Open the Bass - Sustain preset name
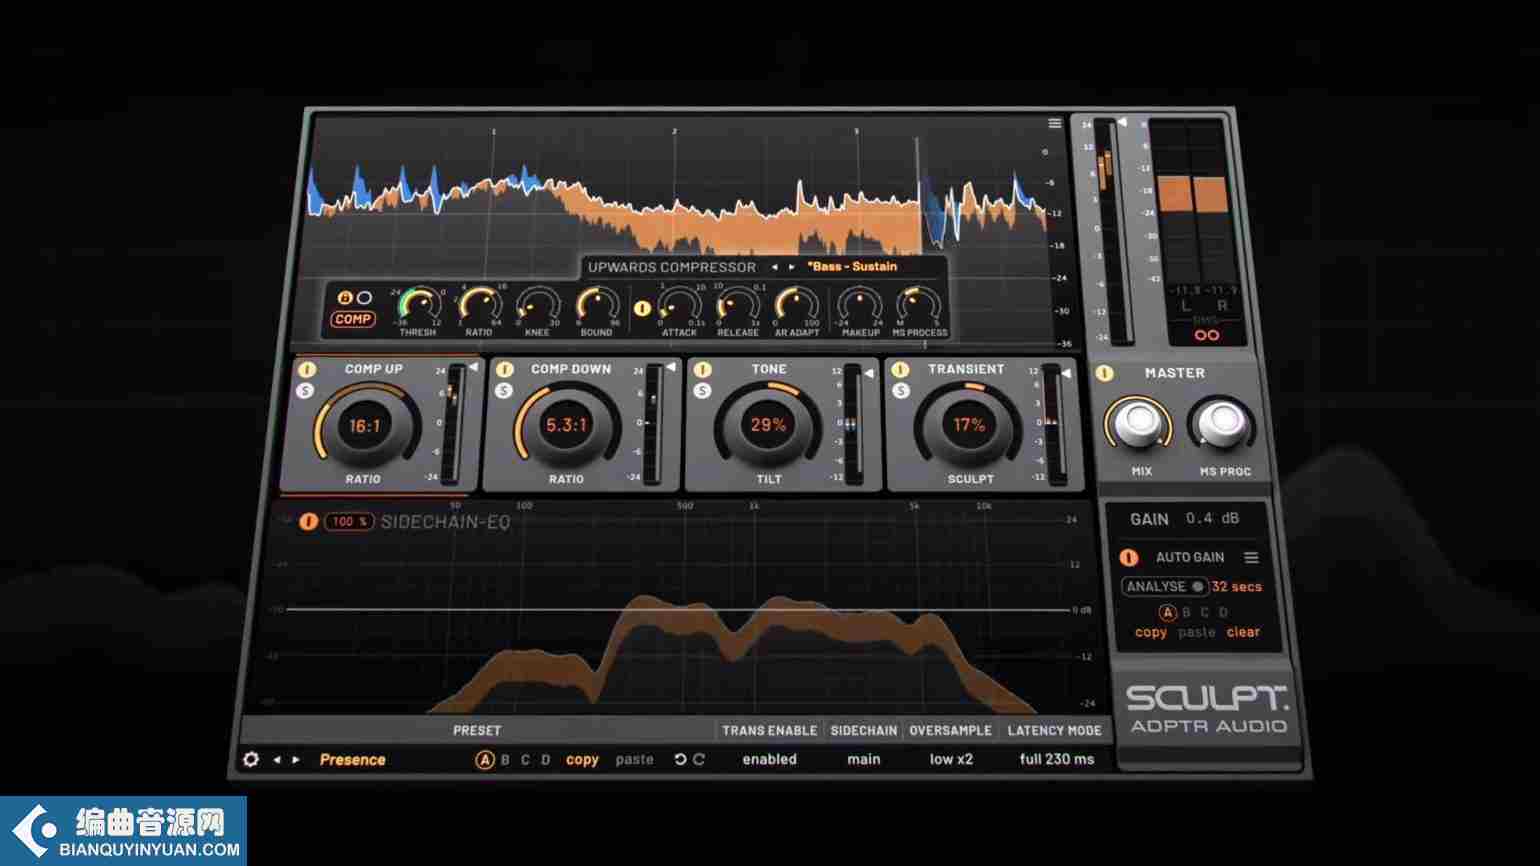The height and width of the screenshot is (866, 1540). click(852, 267)
